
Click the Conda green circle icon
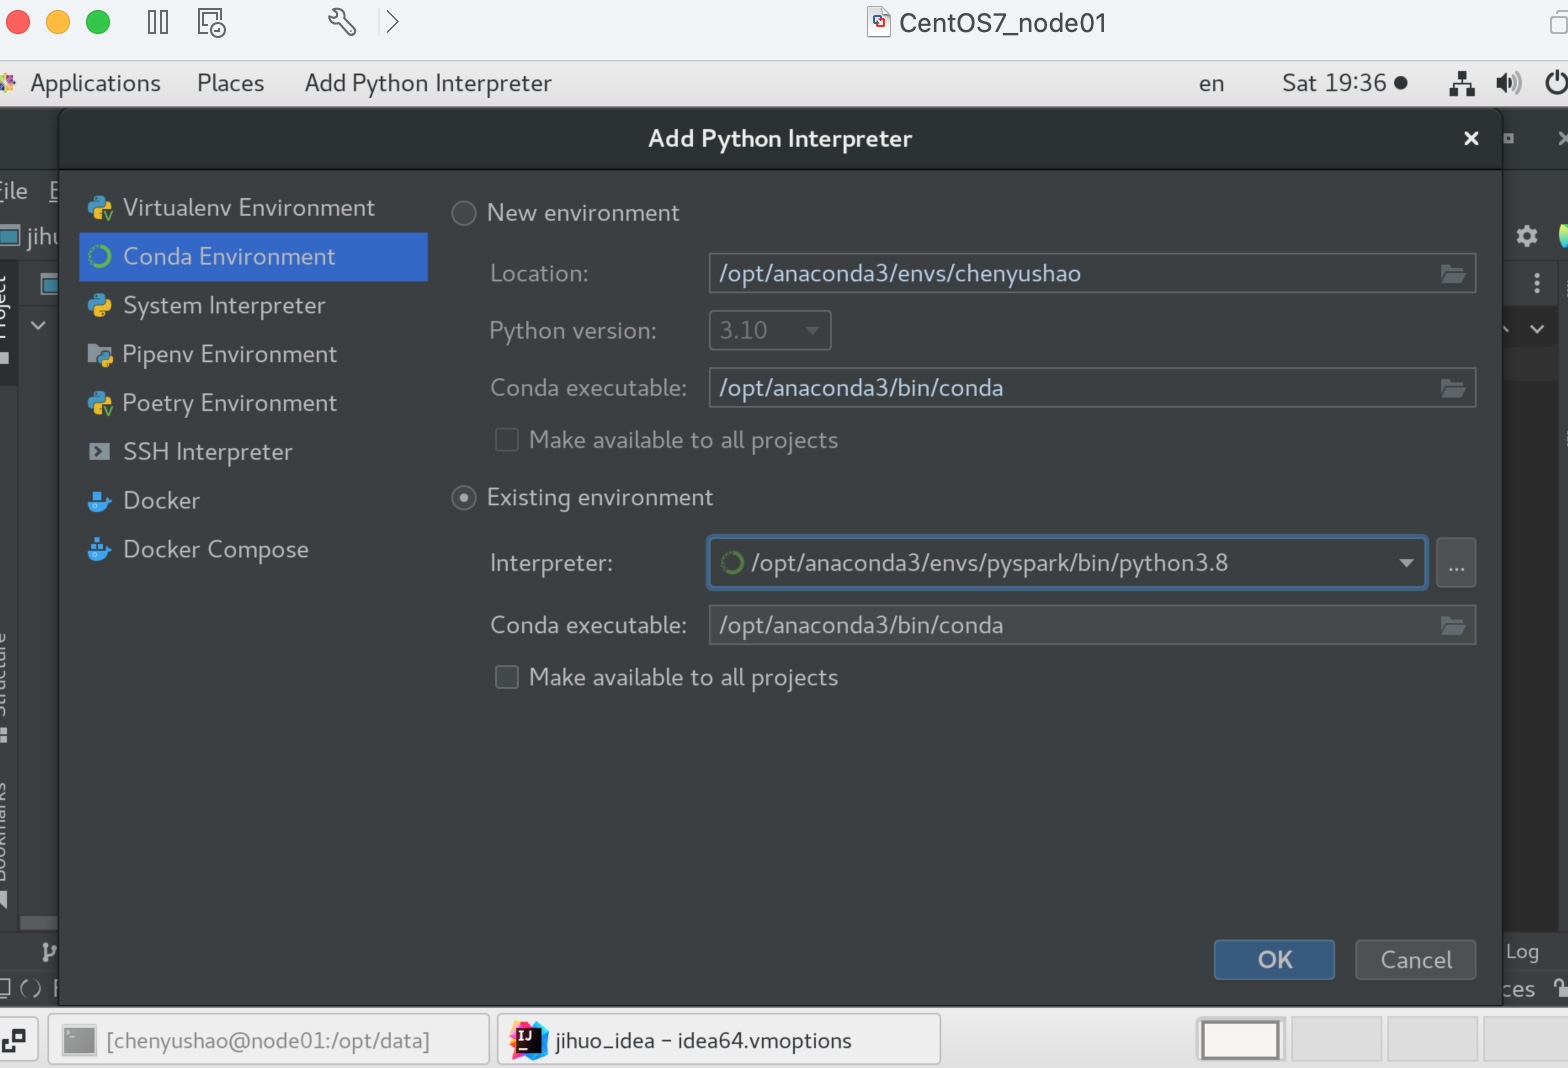(100, 257)
